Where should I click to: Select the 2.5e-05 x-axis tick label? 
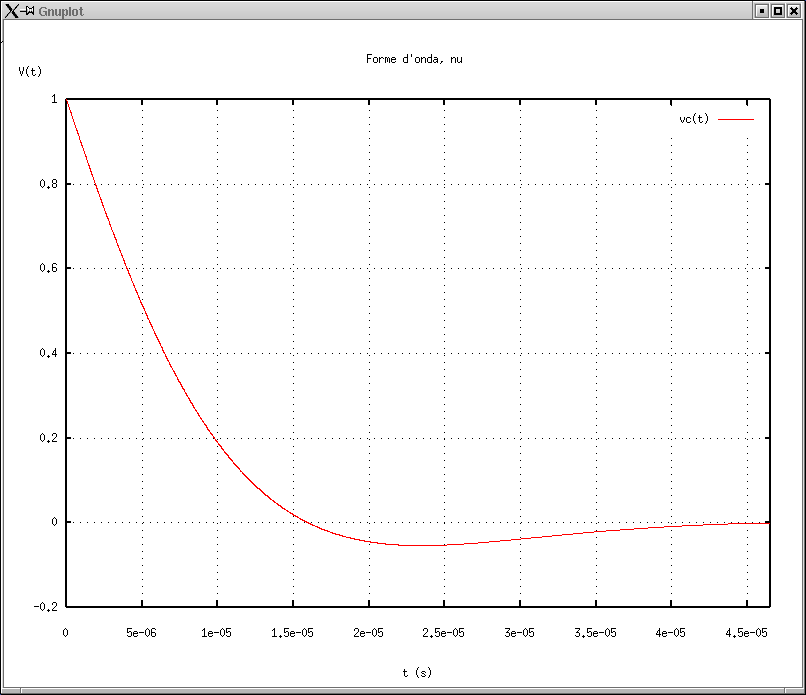pyautogui.click(x=444, y=633)
